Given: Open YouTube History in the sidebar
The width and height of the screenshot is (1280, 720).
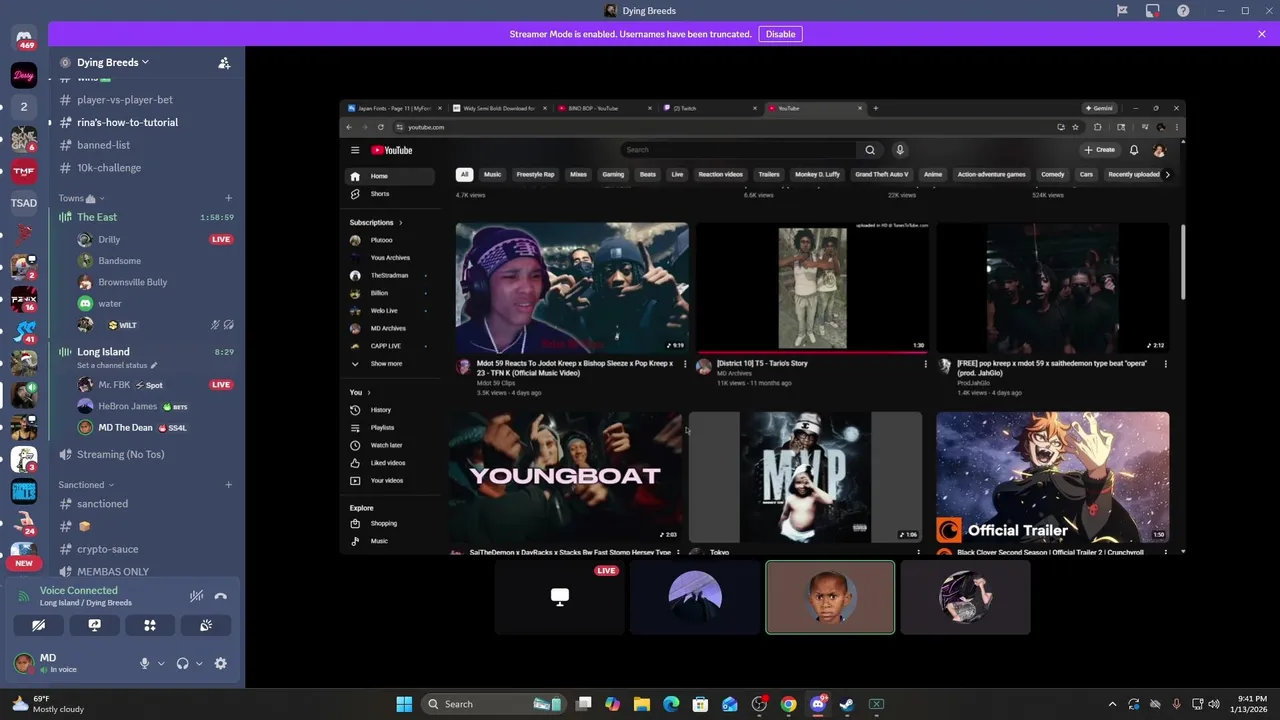Looking at the screenshot, I should (381, 410).
